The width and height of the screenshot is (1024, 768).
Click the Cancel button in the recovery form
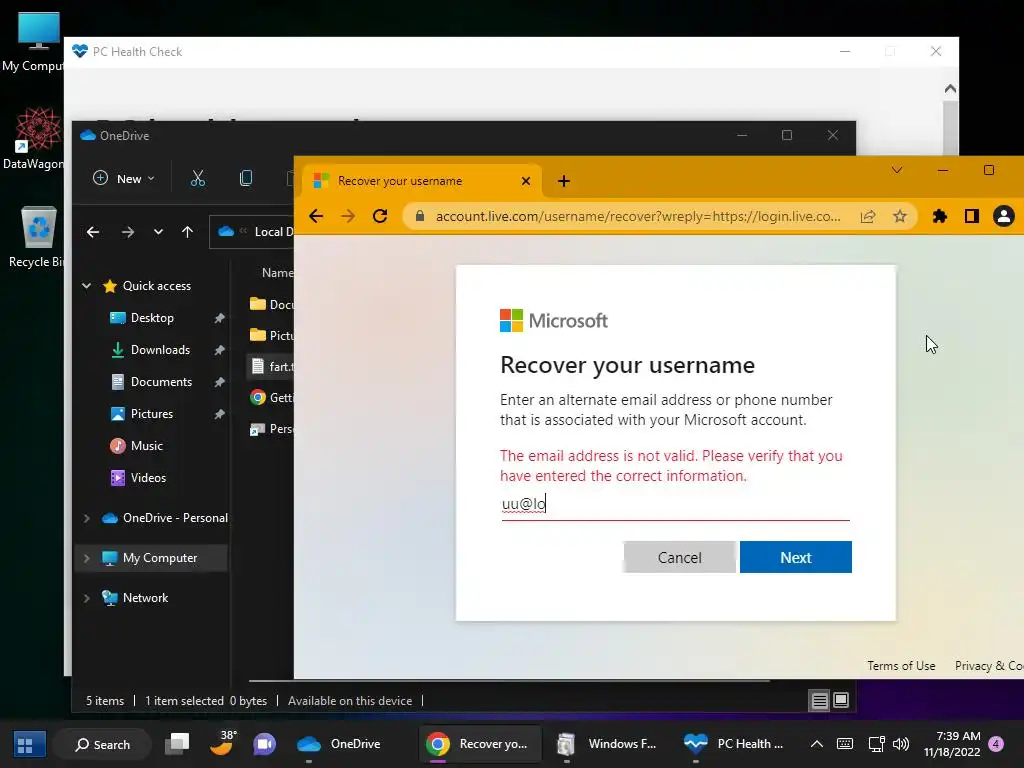679,557
